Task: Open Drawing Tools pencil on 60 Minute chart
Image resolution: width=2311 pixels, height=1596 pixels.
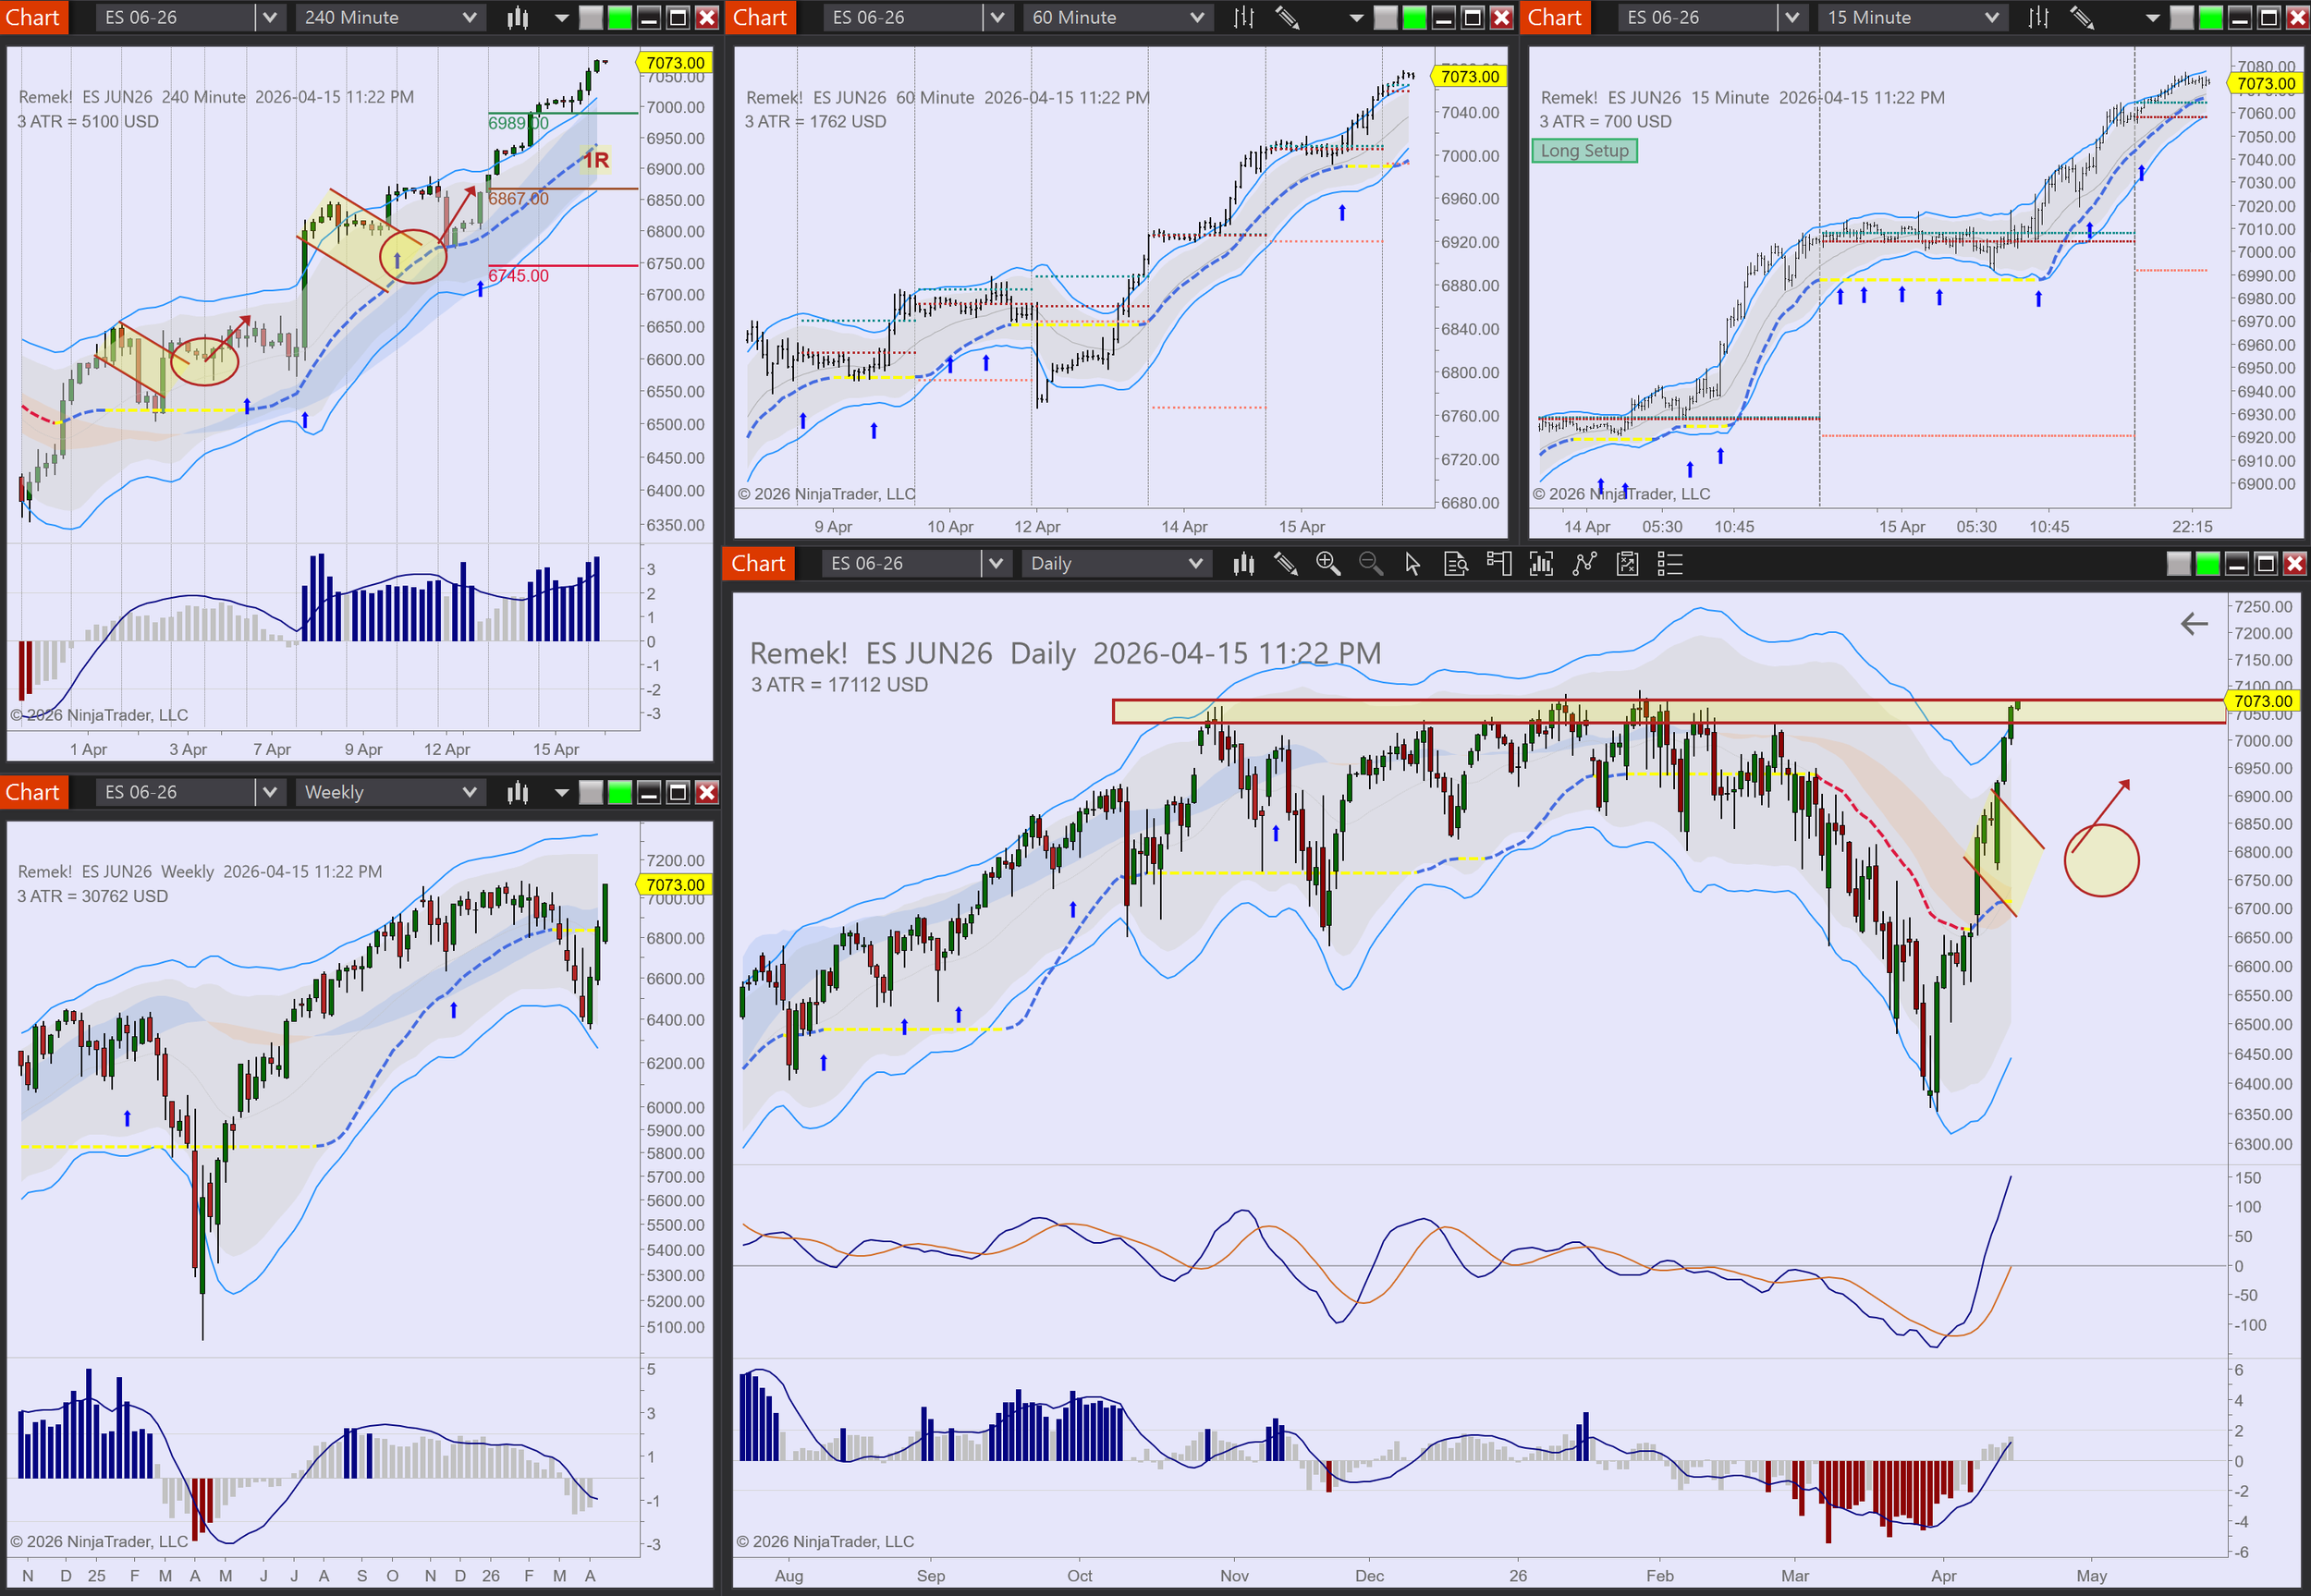Action: (1287, 17)
